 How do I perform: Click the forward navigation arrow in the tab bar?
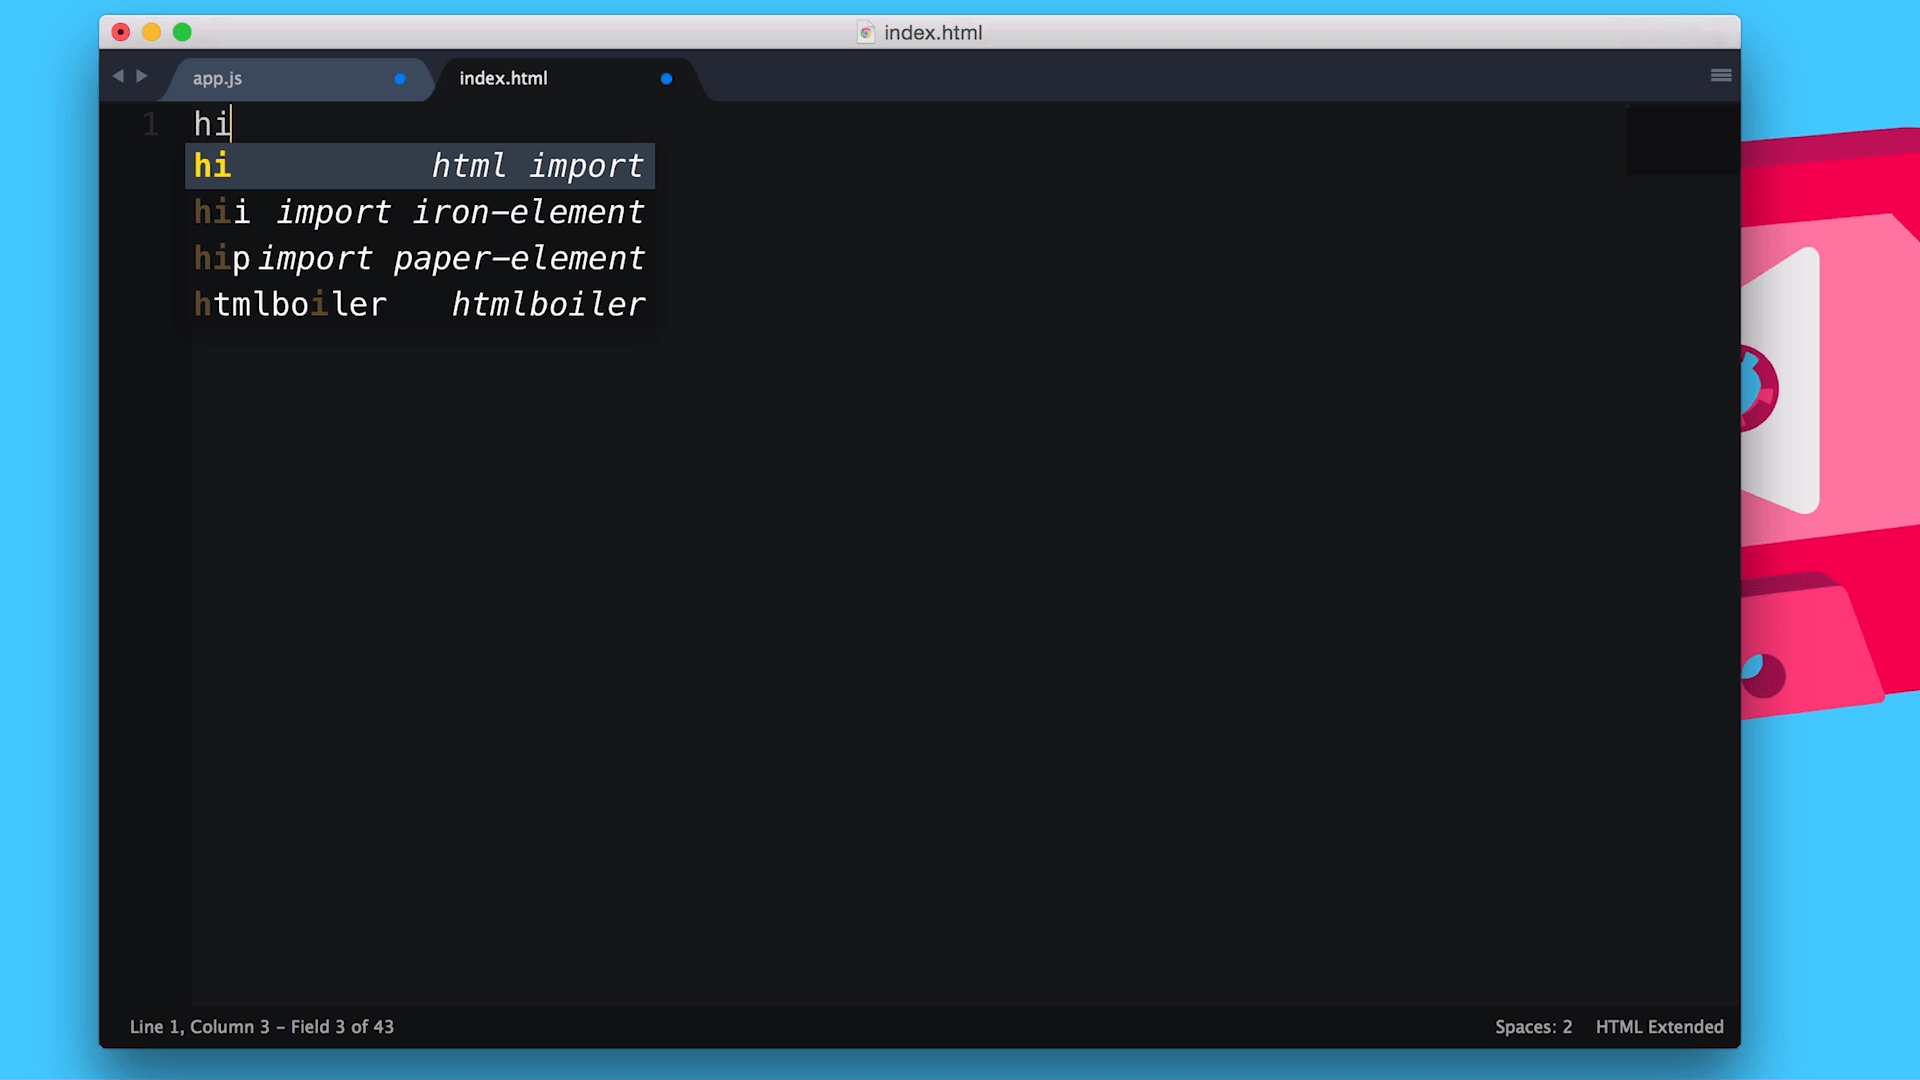pos(142,76)
